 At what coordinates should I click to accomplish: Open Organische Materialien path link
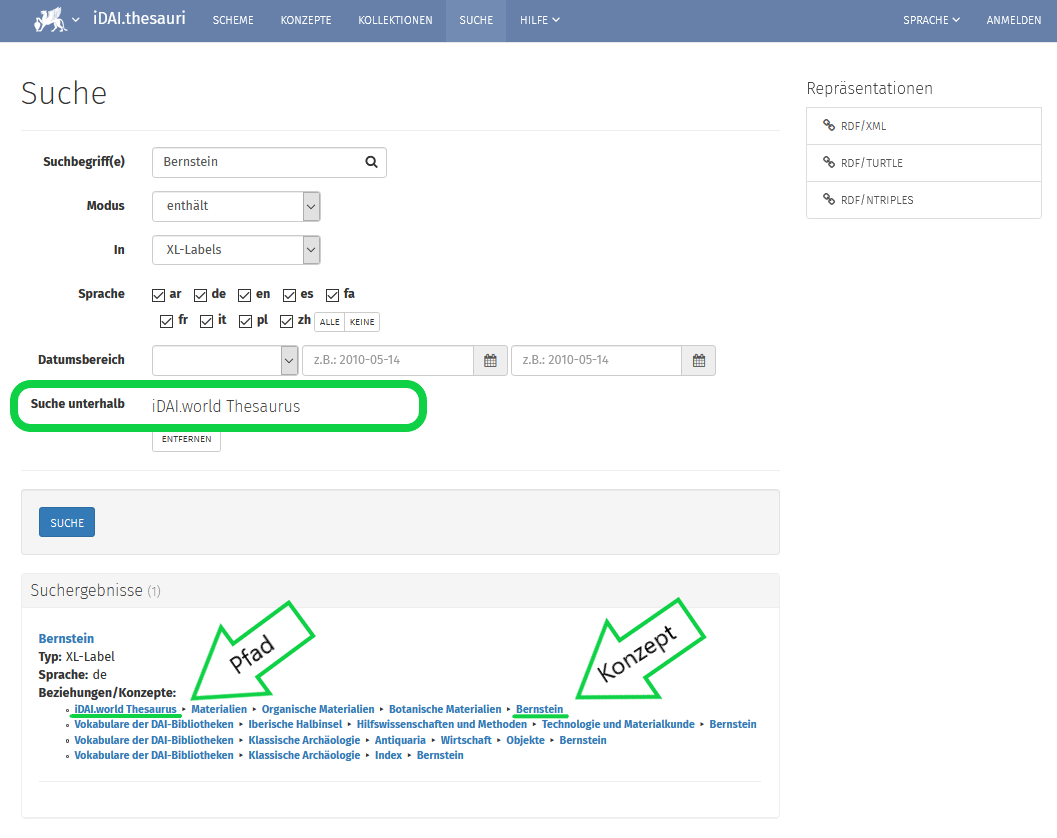pyautogui.click(x=318, y=709)
